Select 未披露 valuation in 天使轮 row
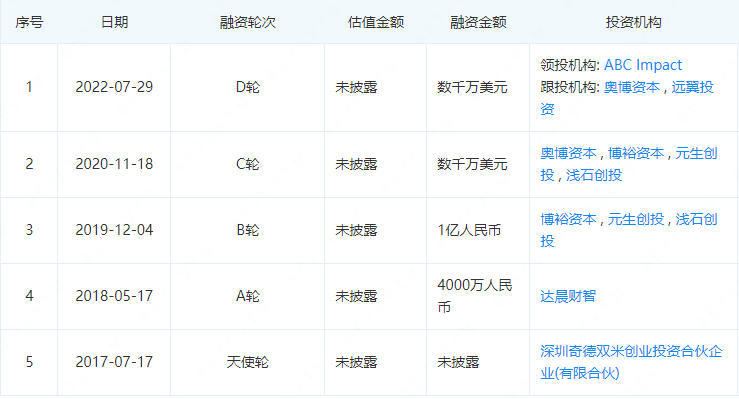The width and height of the screenshot is (739, 399). [356, 362]
